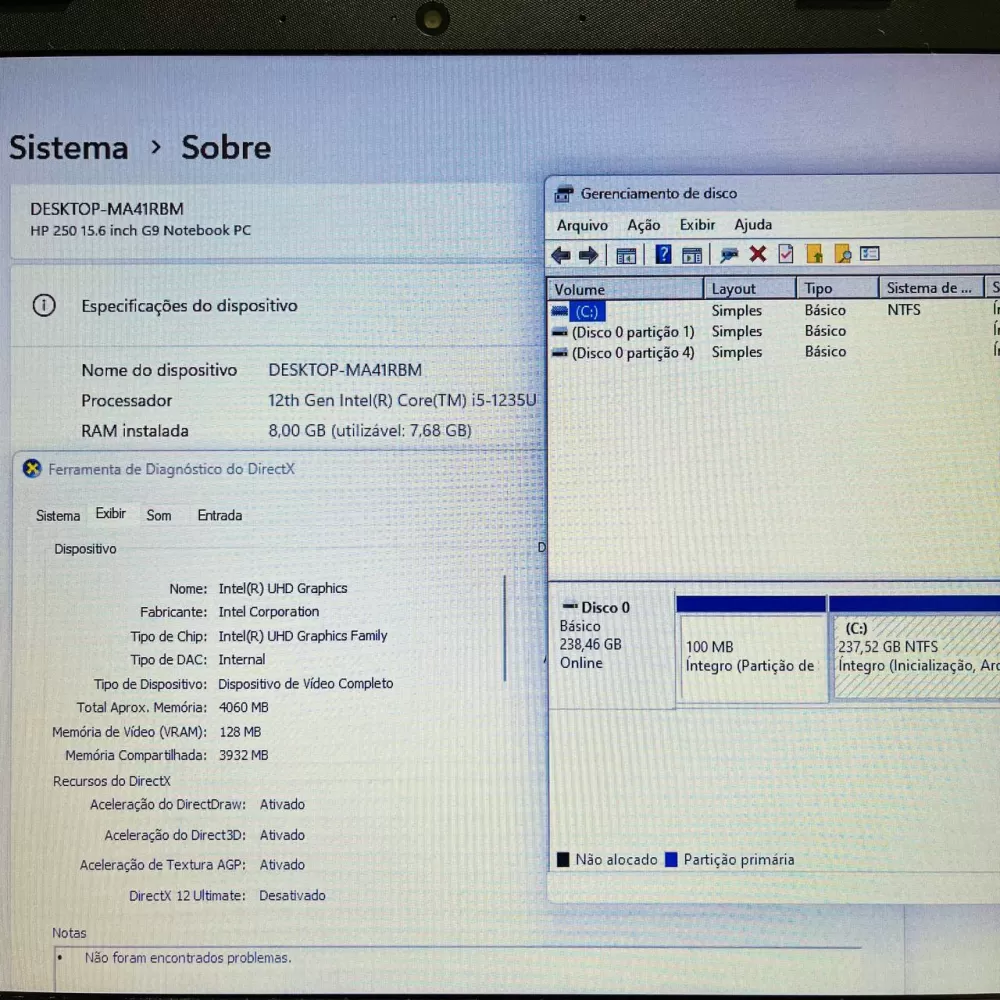Select the Disco 0 disk label panel

[x=612, y=650]
